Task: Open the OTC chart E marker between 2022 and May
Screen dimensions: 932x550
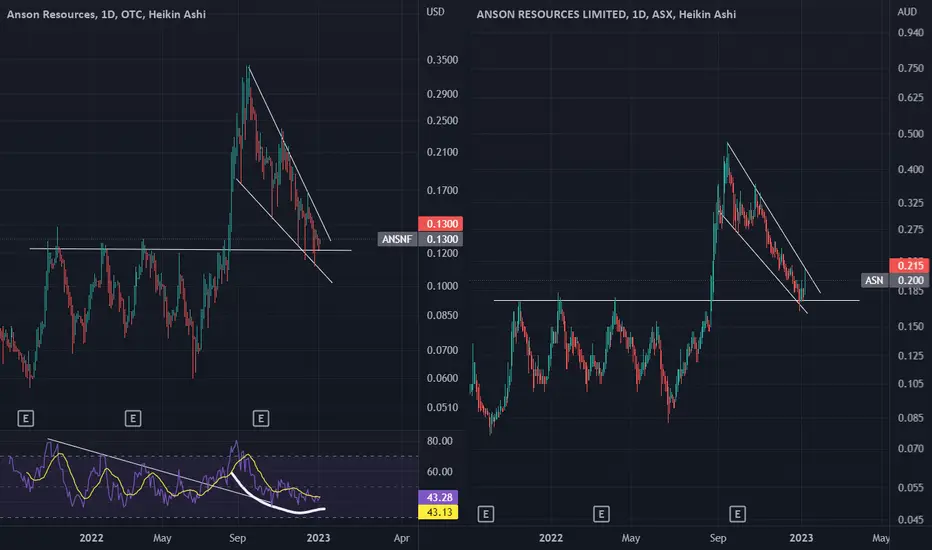Action: pyautogui.click(x=133, y=419)
